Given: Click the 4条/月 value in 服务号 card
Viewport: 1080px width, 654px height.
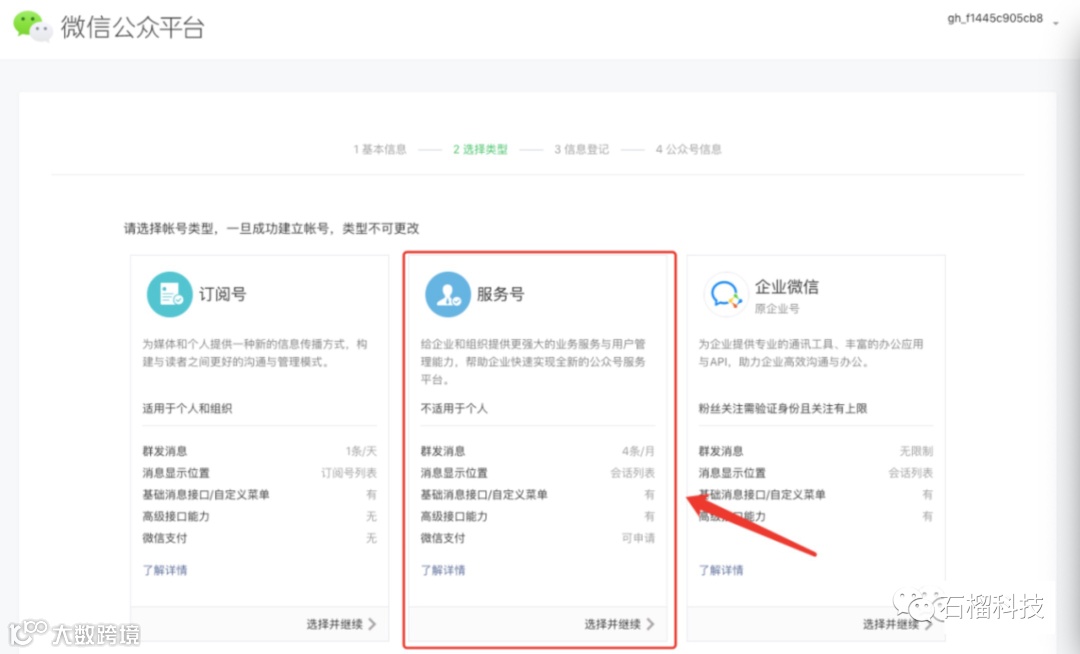Looking at the screenshot, I should 638,451.
